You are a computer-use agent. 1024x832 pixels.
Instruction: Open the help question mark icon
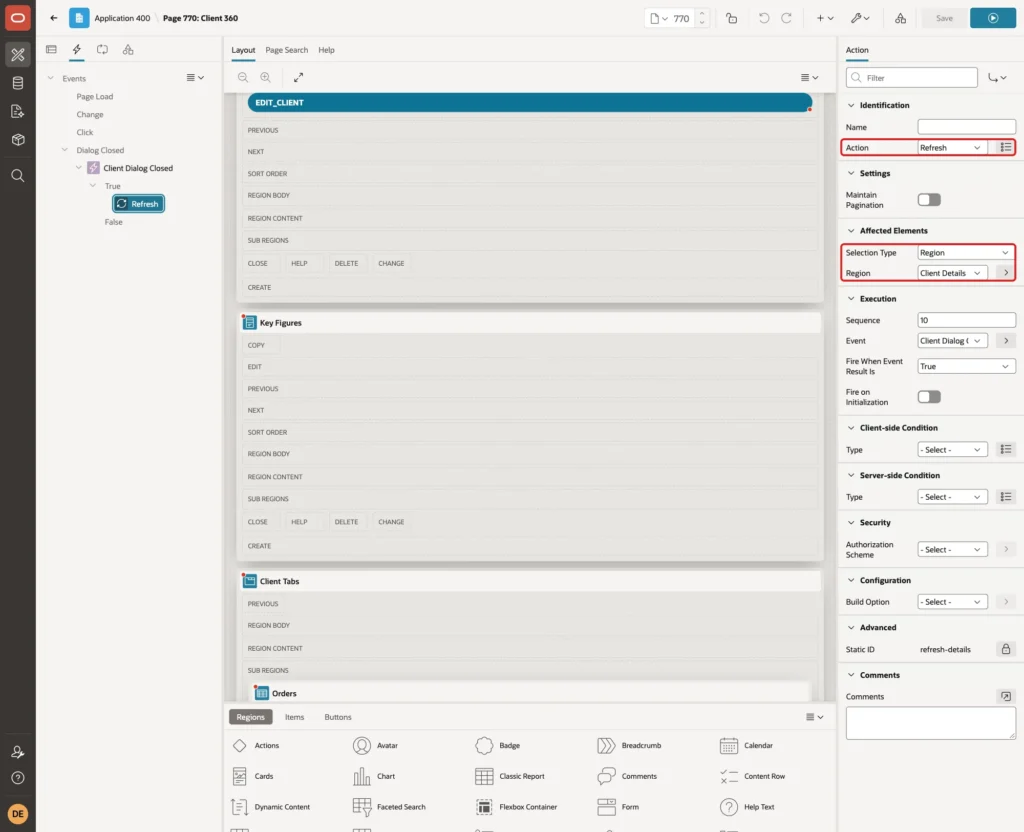18,778
